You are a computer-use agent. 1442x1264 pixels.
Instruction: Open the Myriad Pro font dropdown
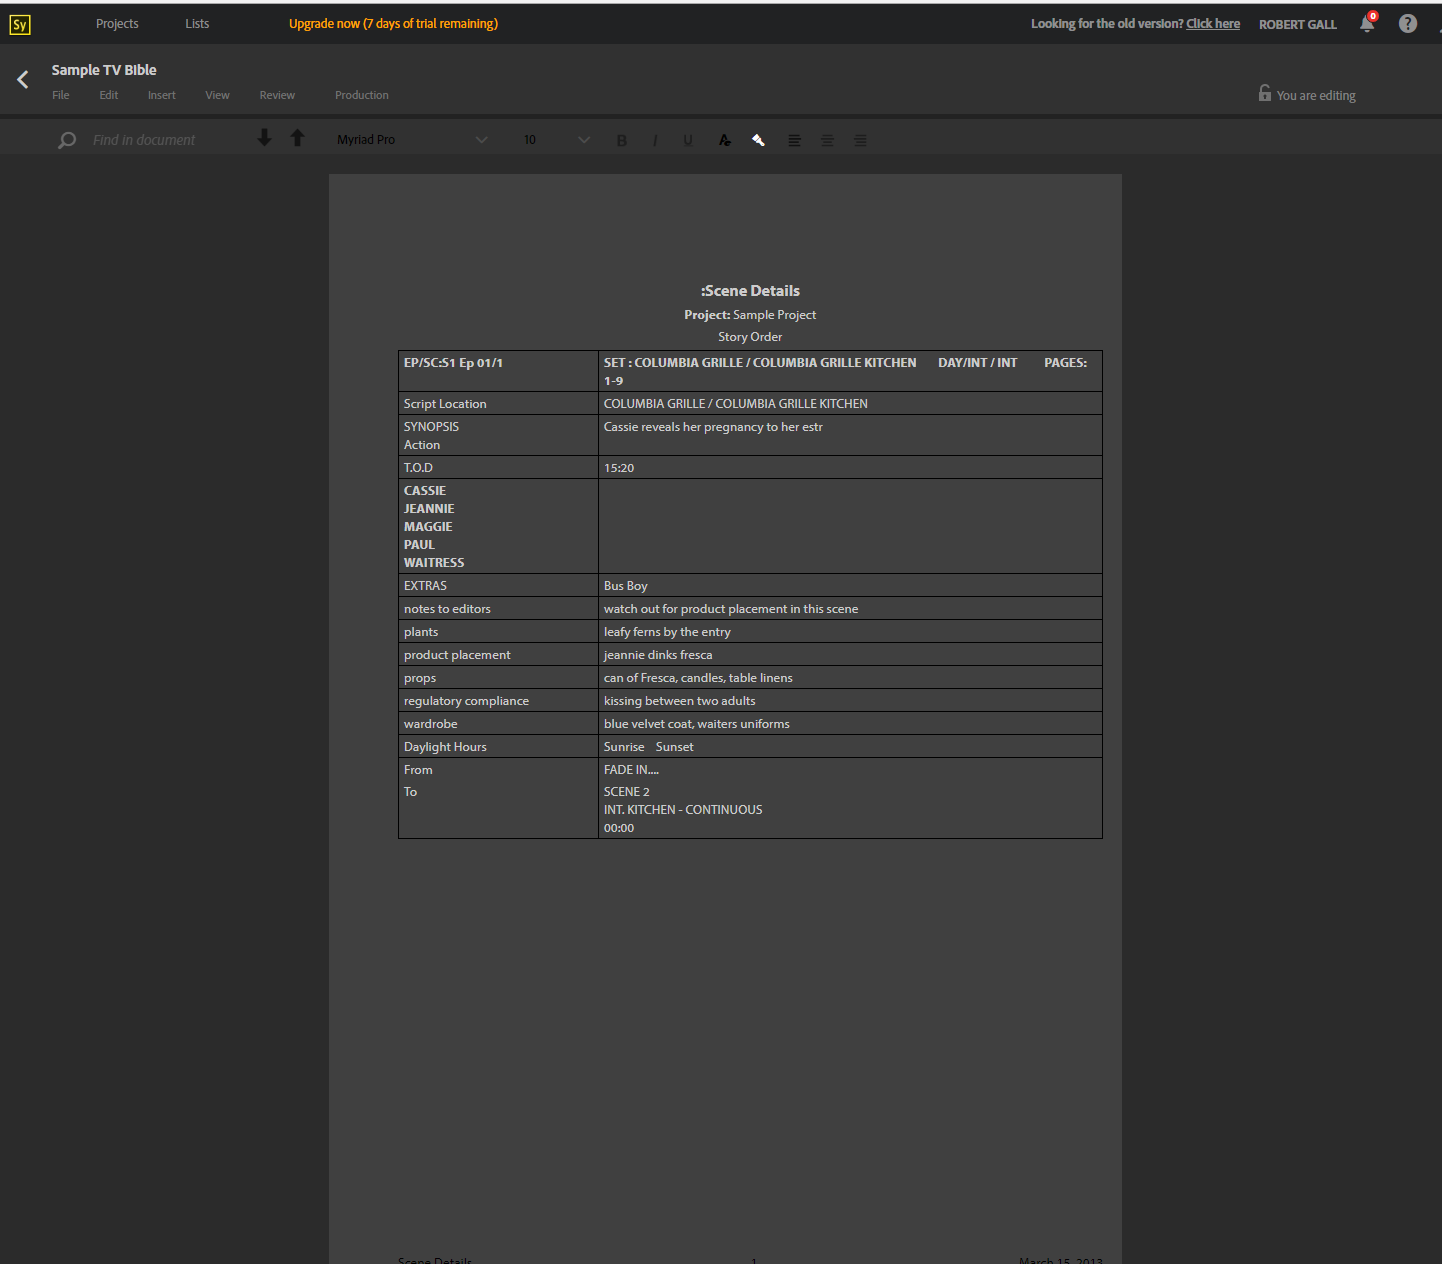click(x=412, y=139)
